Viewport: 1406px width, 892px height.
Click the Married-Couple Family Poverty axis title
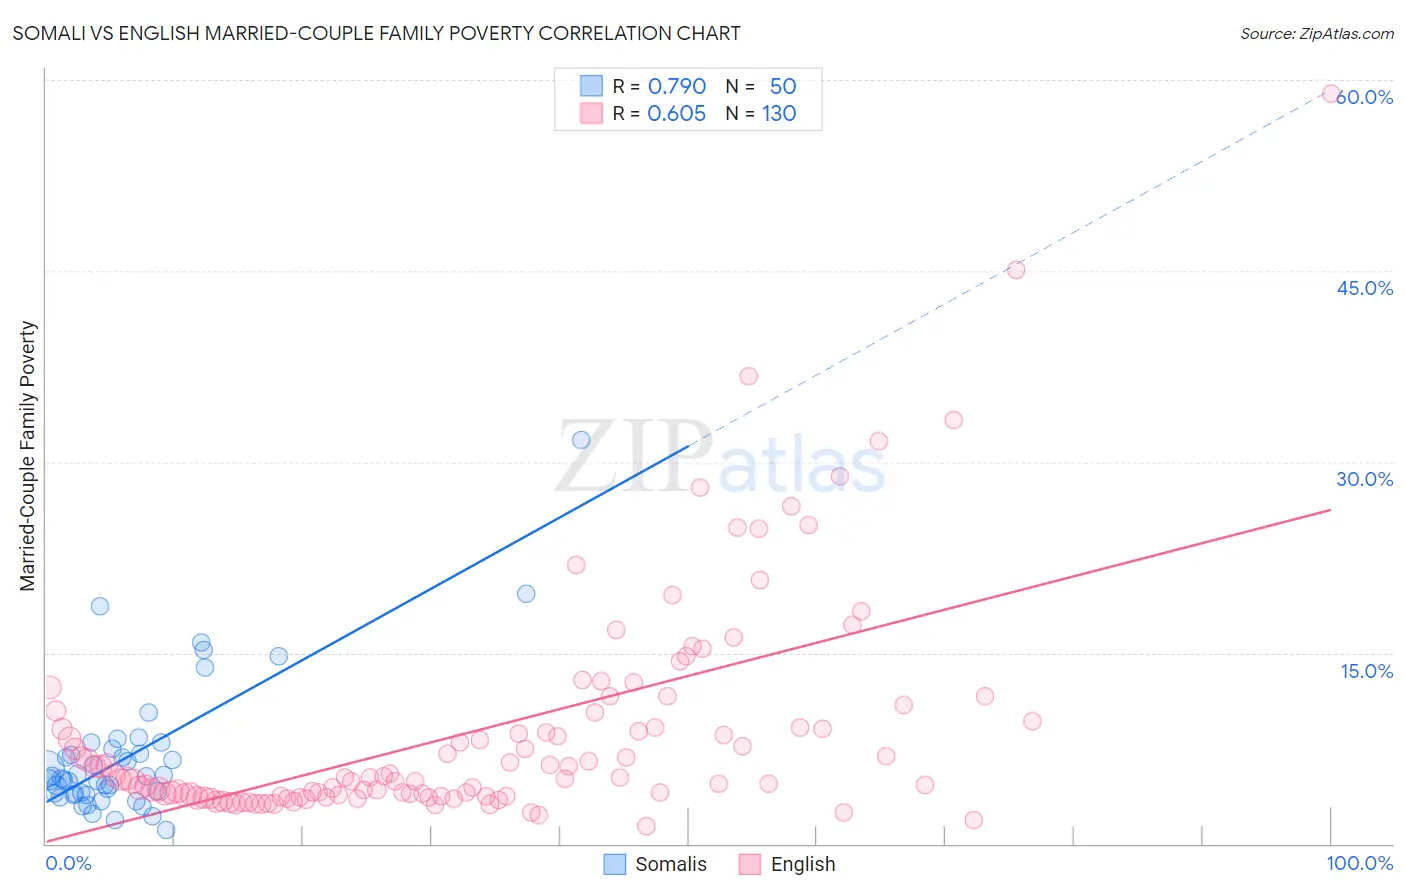pyautogui.click(x=28, y=456)
